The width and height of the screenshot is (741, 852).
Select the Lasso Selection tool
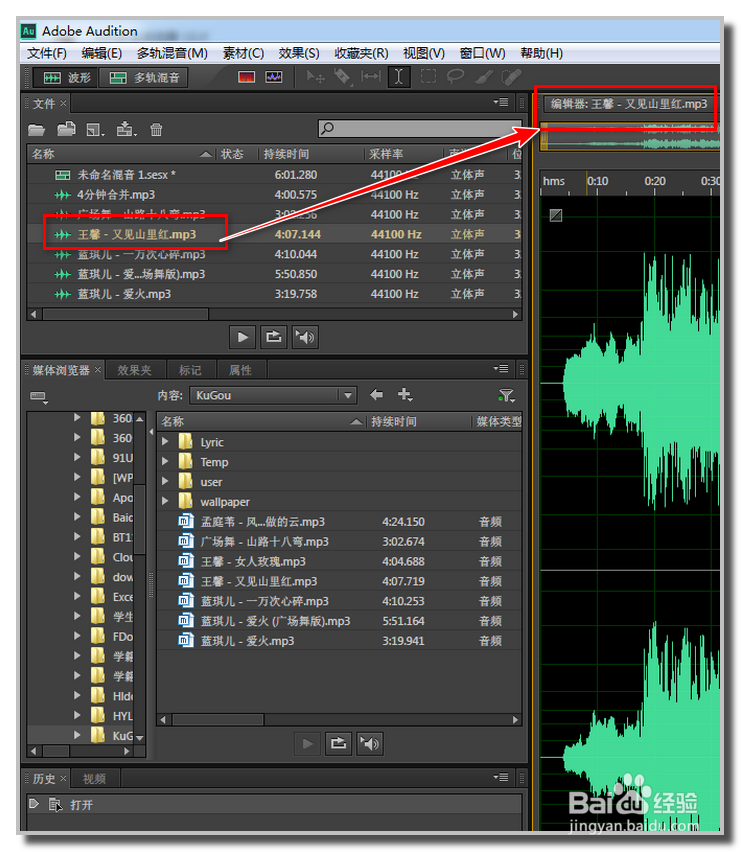pos(455,77)
